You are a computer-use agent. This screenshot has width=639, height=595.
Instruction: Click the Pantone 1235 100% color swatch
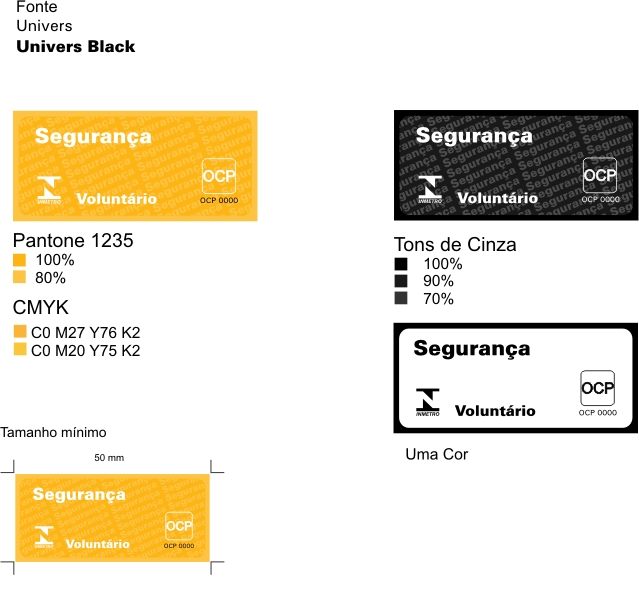19,260
